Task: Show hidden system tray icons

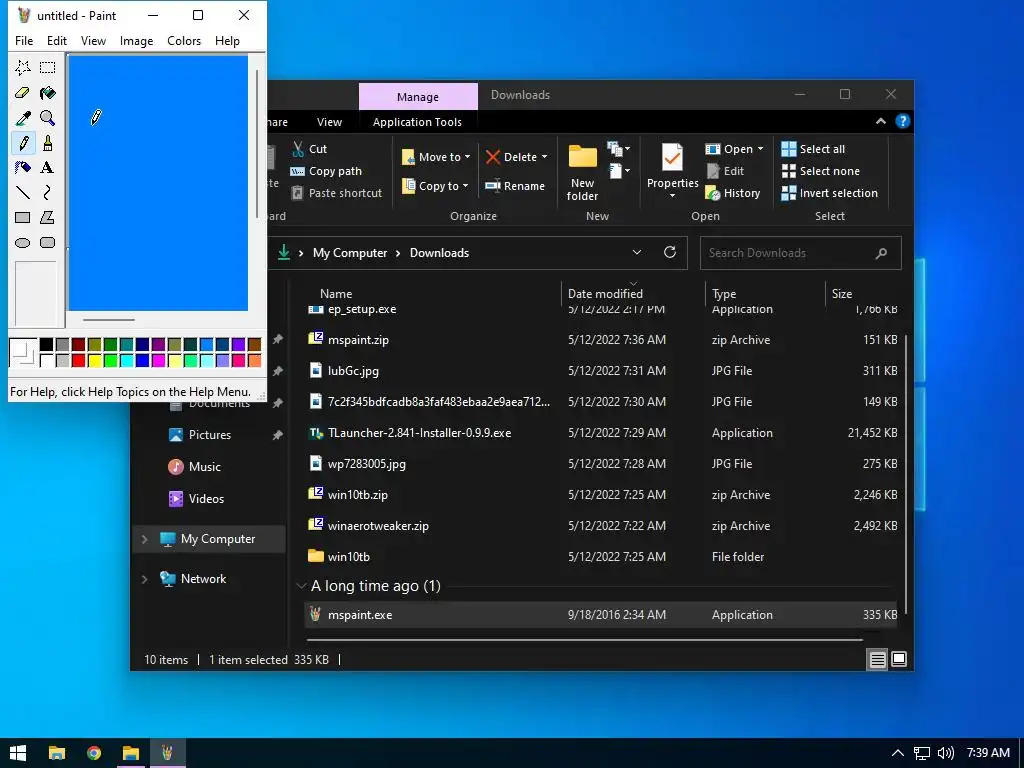Action: [x=898, y=753]
